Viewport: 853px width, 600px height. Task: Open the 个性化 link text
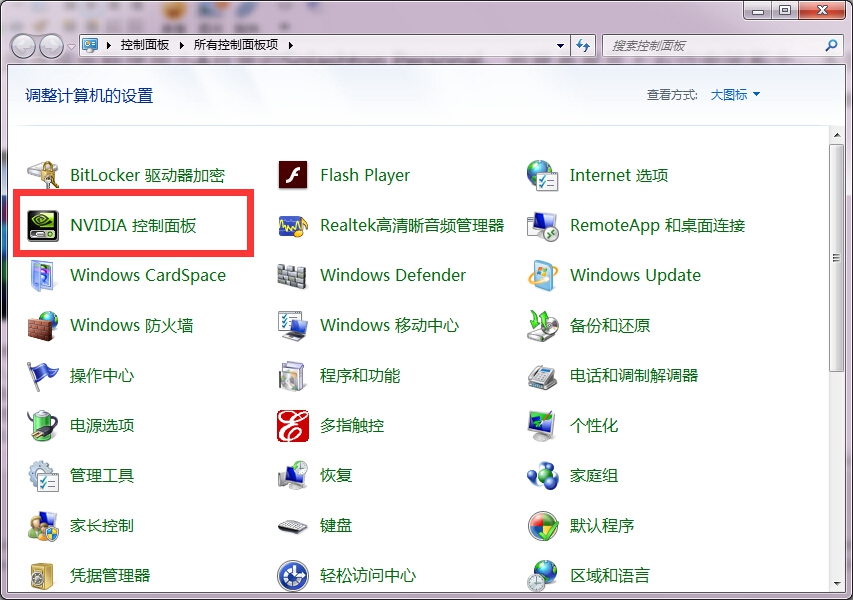pos(594,425)
